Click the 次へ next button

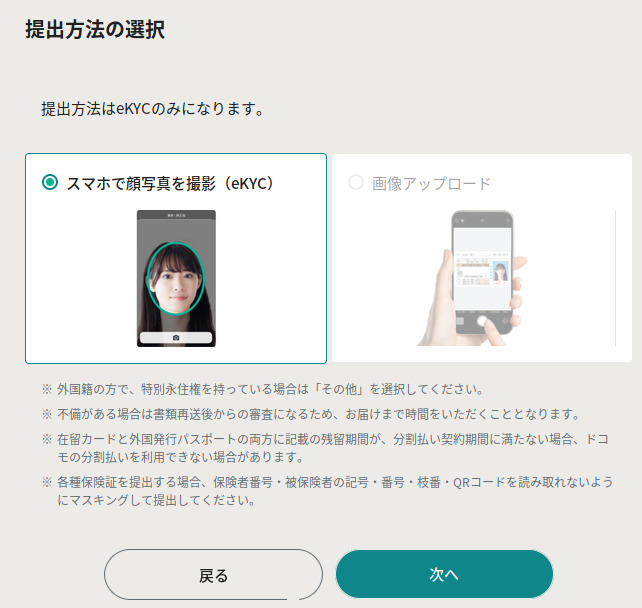(x=444, y=574)
